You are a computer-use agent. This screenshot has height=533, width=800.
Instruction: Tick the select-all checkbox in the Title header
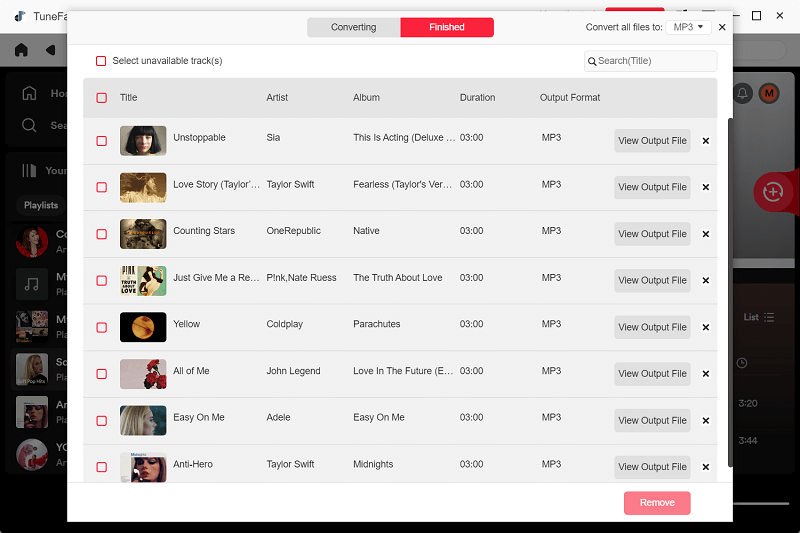(101, 98)
